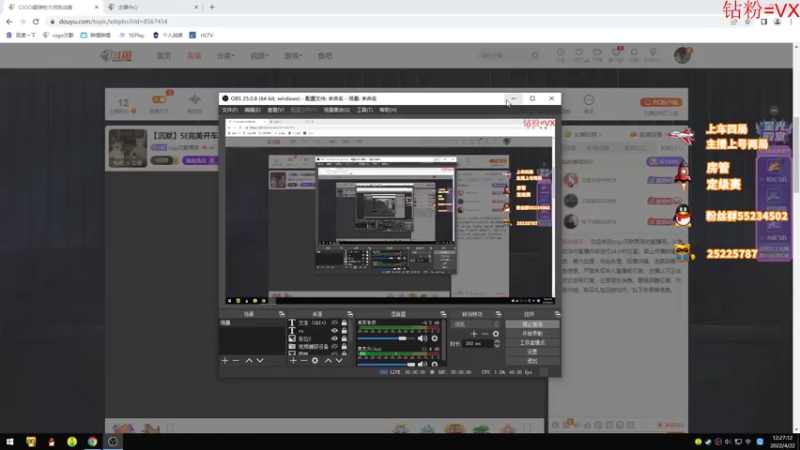800x450 pixels.
Task: Increase transition duration with the up arrow
Action: tap(497, 341)
